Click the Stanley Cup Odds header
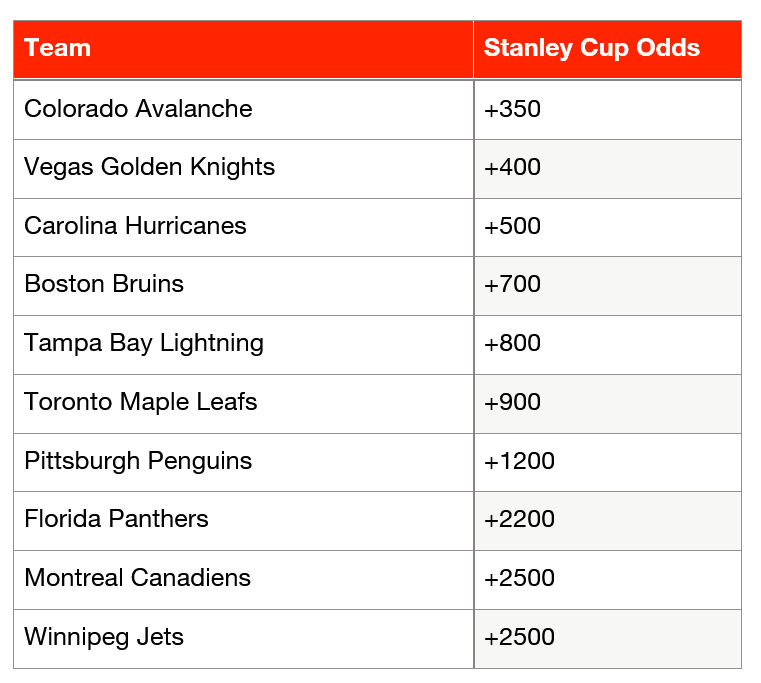 [x=591, y=48]
